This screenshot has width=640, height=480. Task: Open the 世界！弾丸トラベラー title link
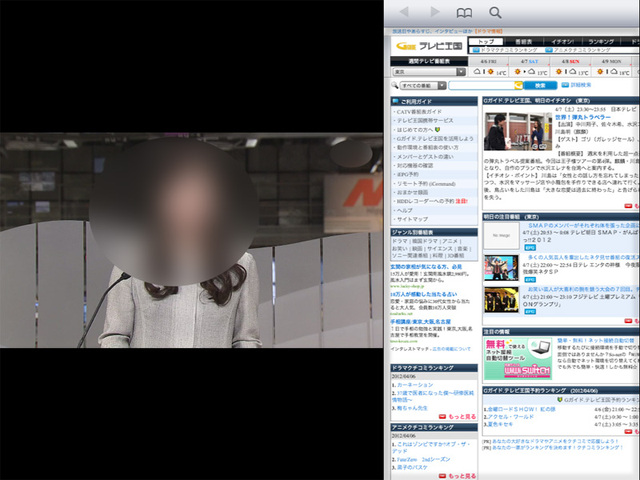582,117
